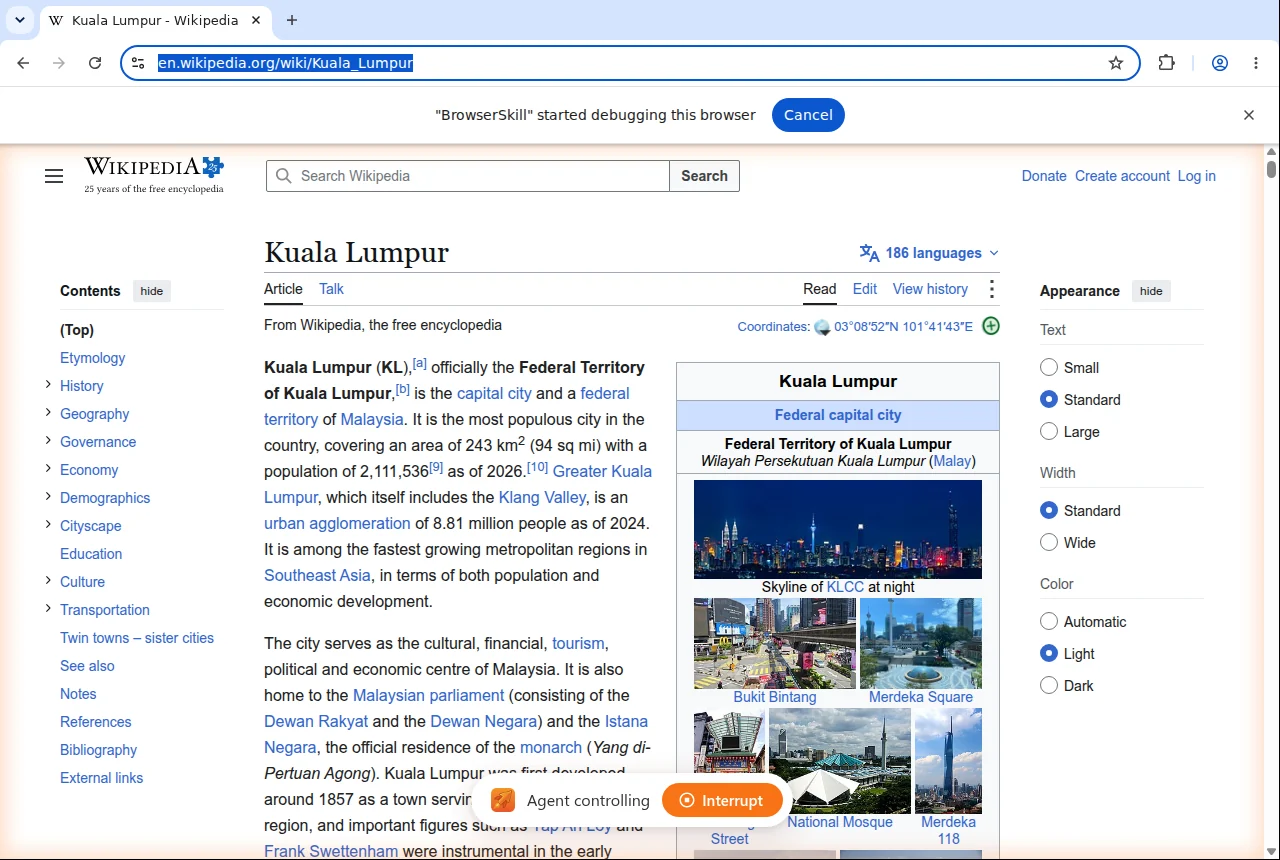Click the Interrupt button
This screenshot has width=1280, height=860.
click(x=722, y=800)
